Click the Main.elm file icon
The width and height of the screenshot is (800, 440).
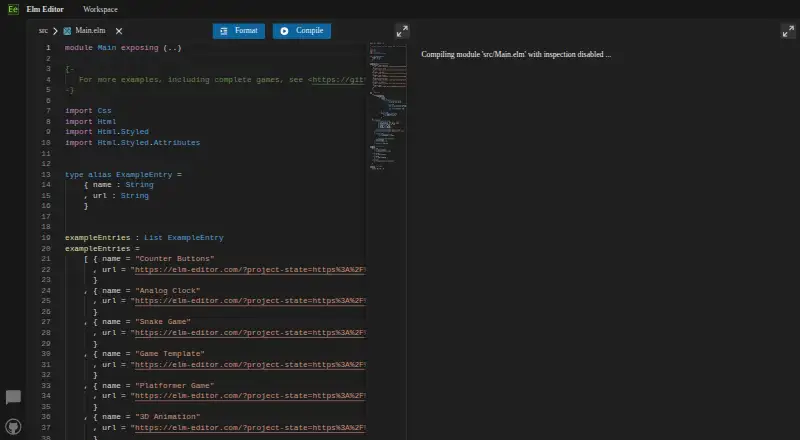(x=67, y=31)
